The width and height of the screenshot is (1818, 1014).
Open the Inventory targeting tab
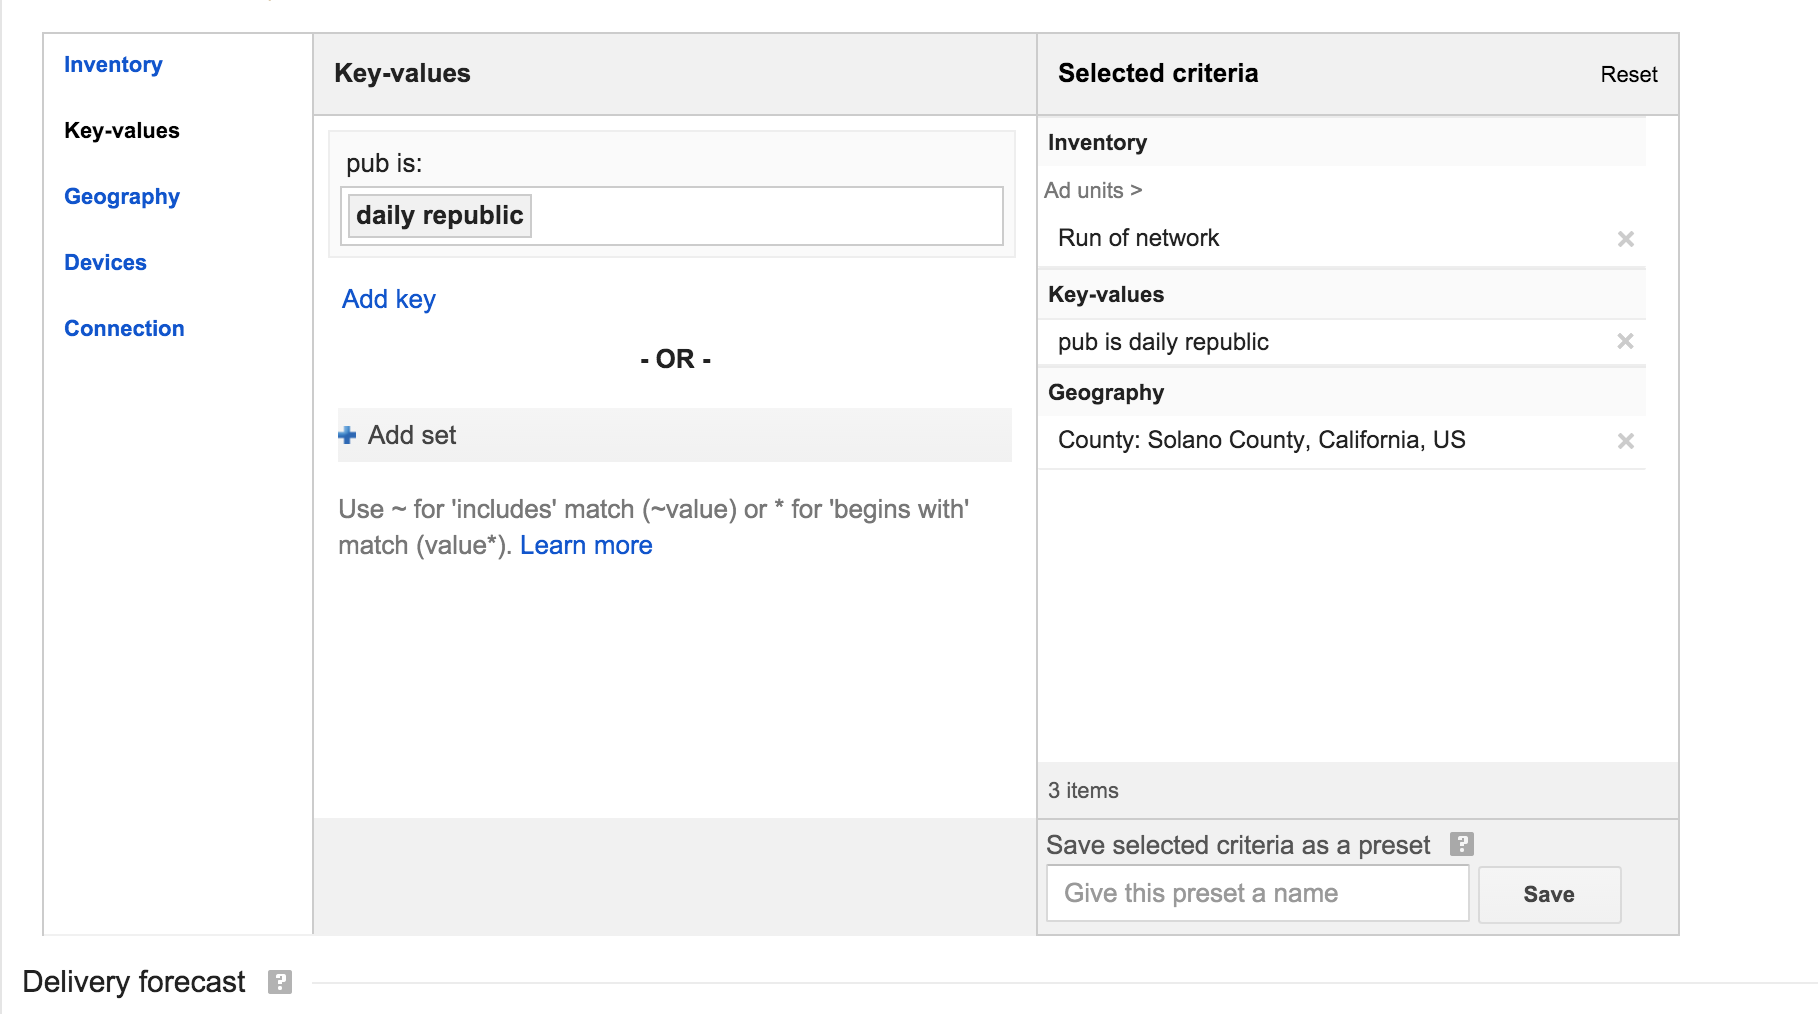pyautogui.click(x=113, y=65)
